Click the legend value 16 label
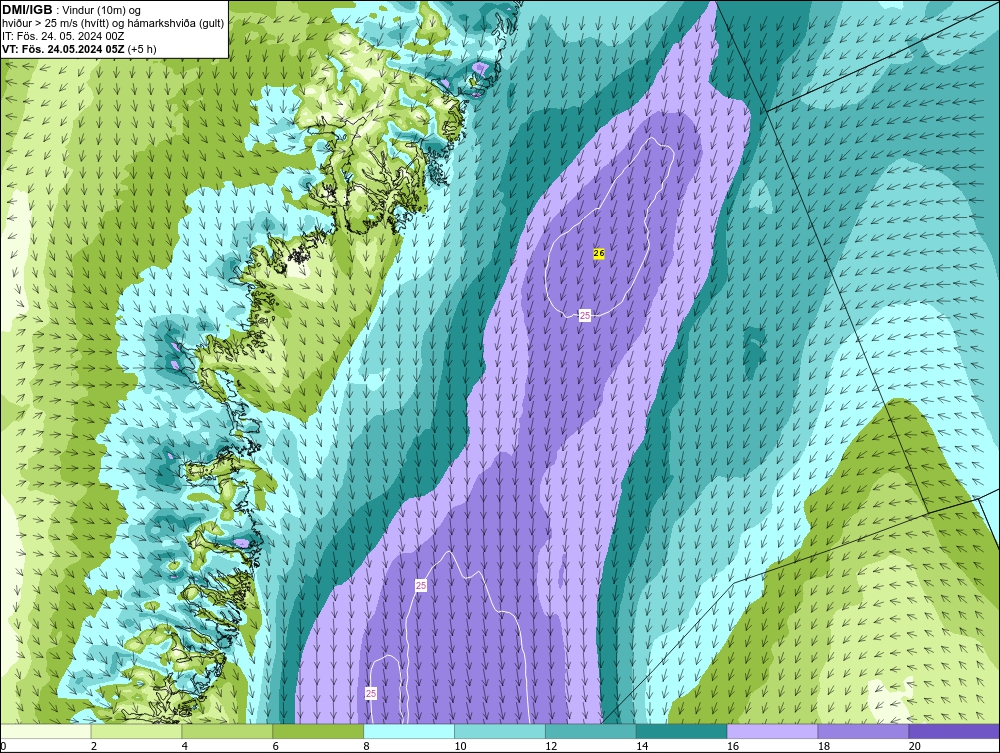Screen dimensions: 1000x753 click(x=733, y=746)
